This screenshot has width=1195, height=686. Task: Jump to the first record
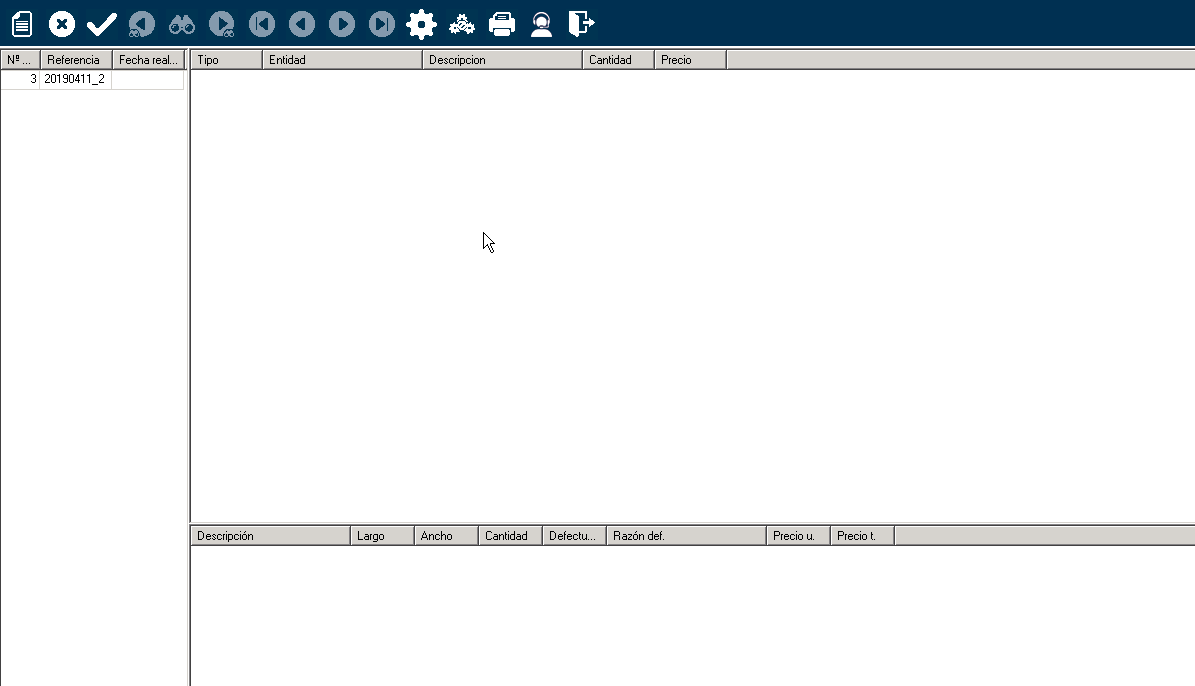click(262, 24)
